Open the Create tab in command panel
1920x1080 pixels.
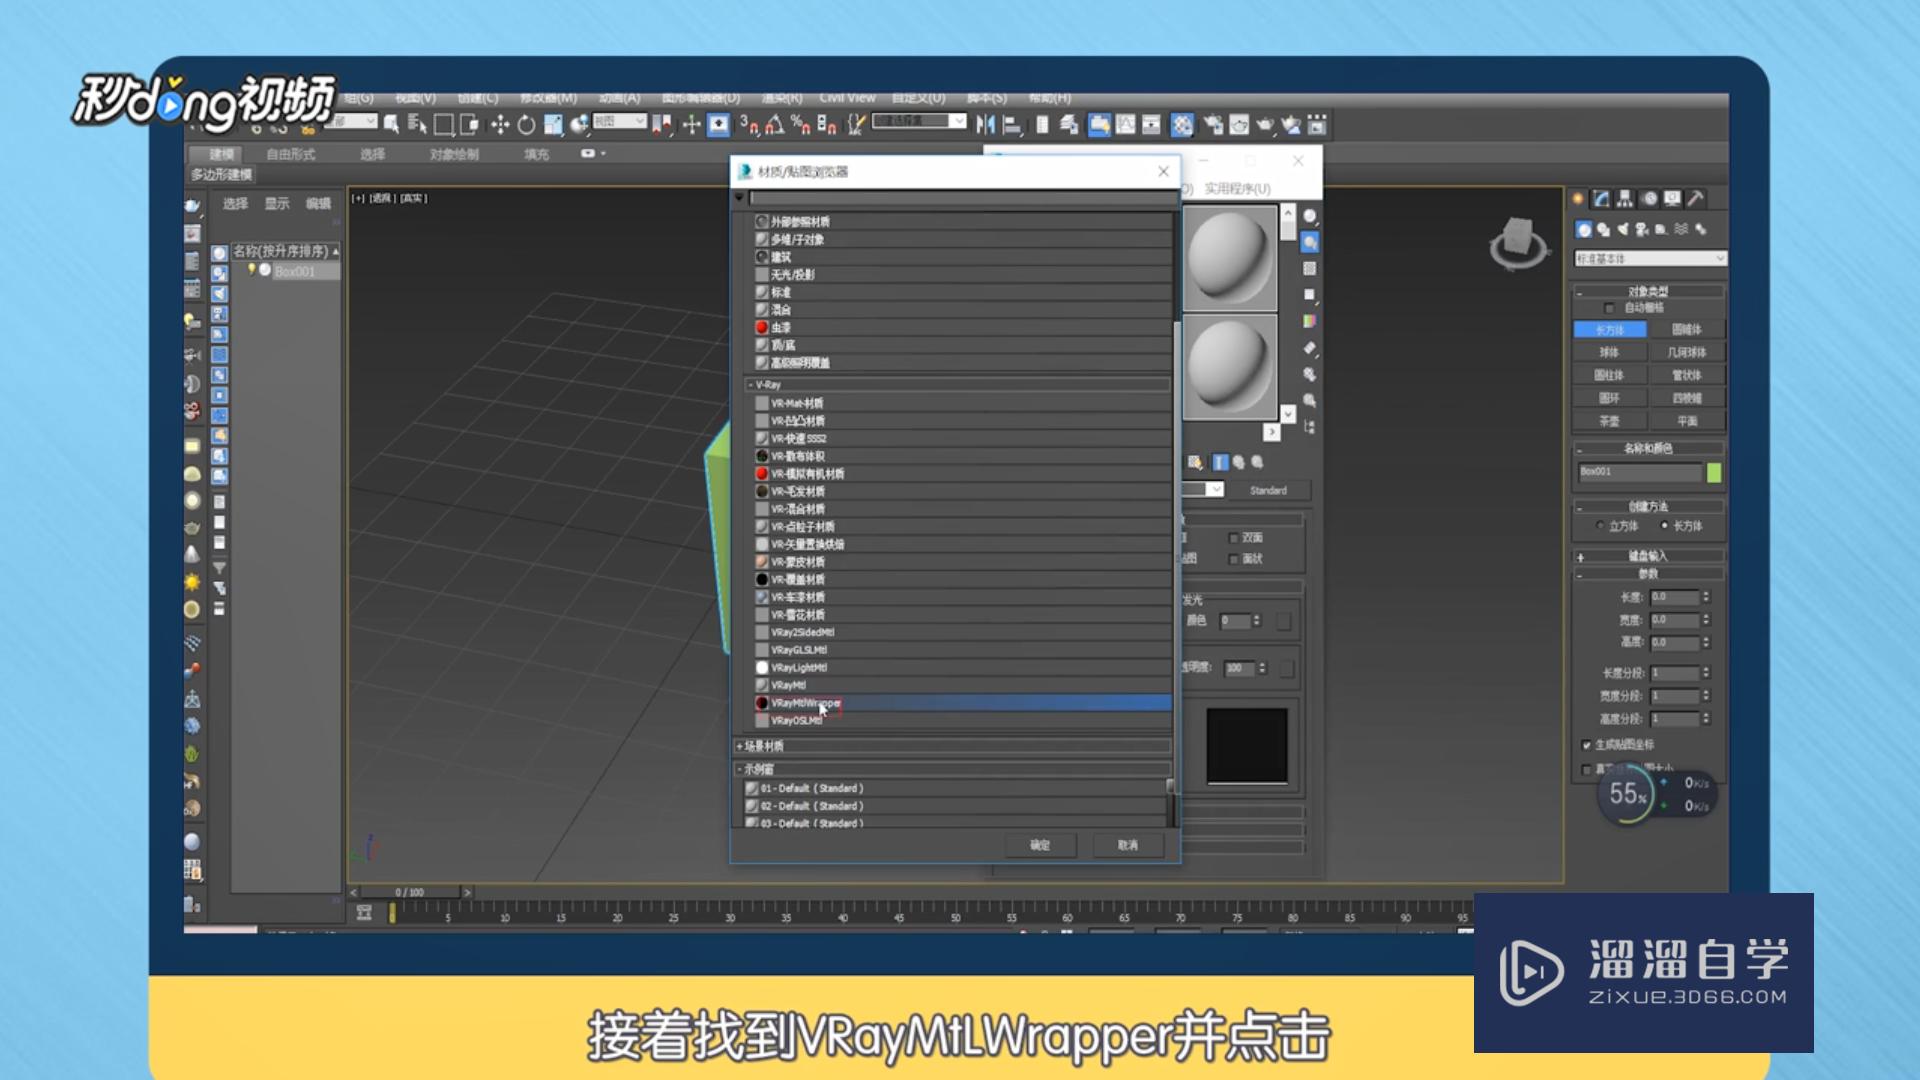pos(1578,198)
